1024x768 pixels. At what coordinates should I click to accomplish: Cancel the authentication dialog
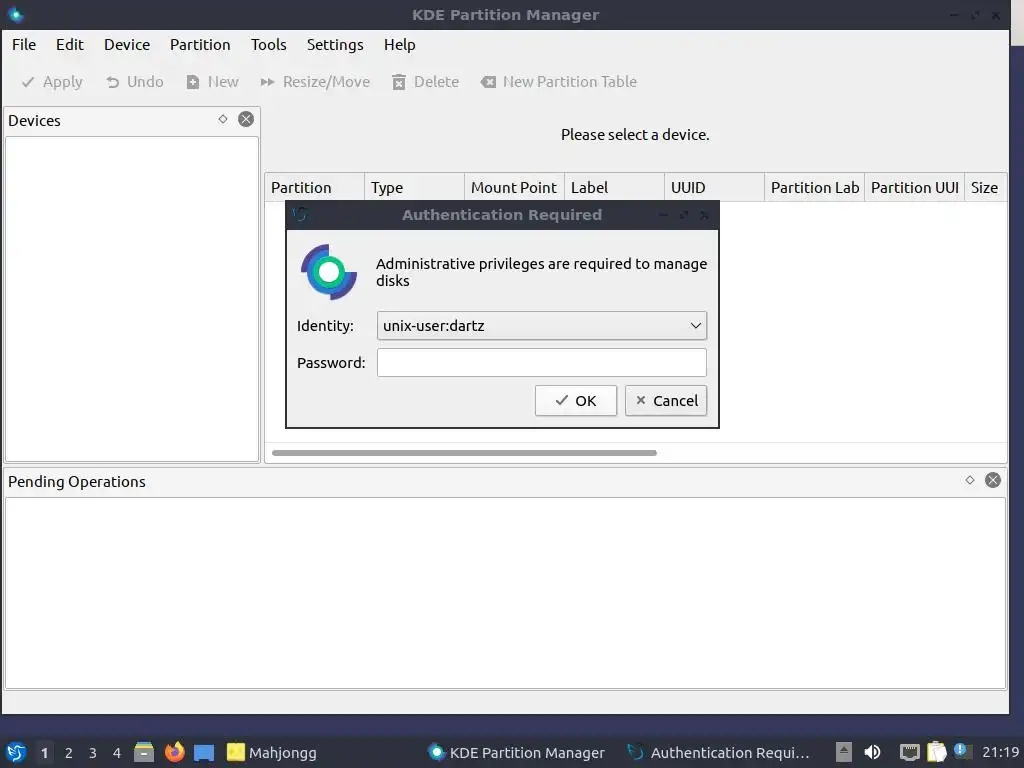coord(665,400)
